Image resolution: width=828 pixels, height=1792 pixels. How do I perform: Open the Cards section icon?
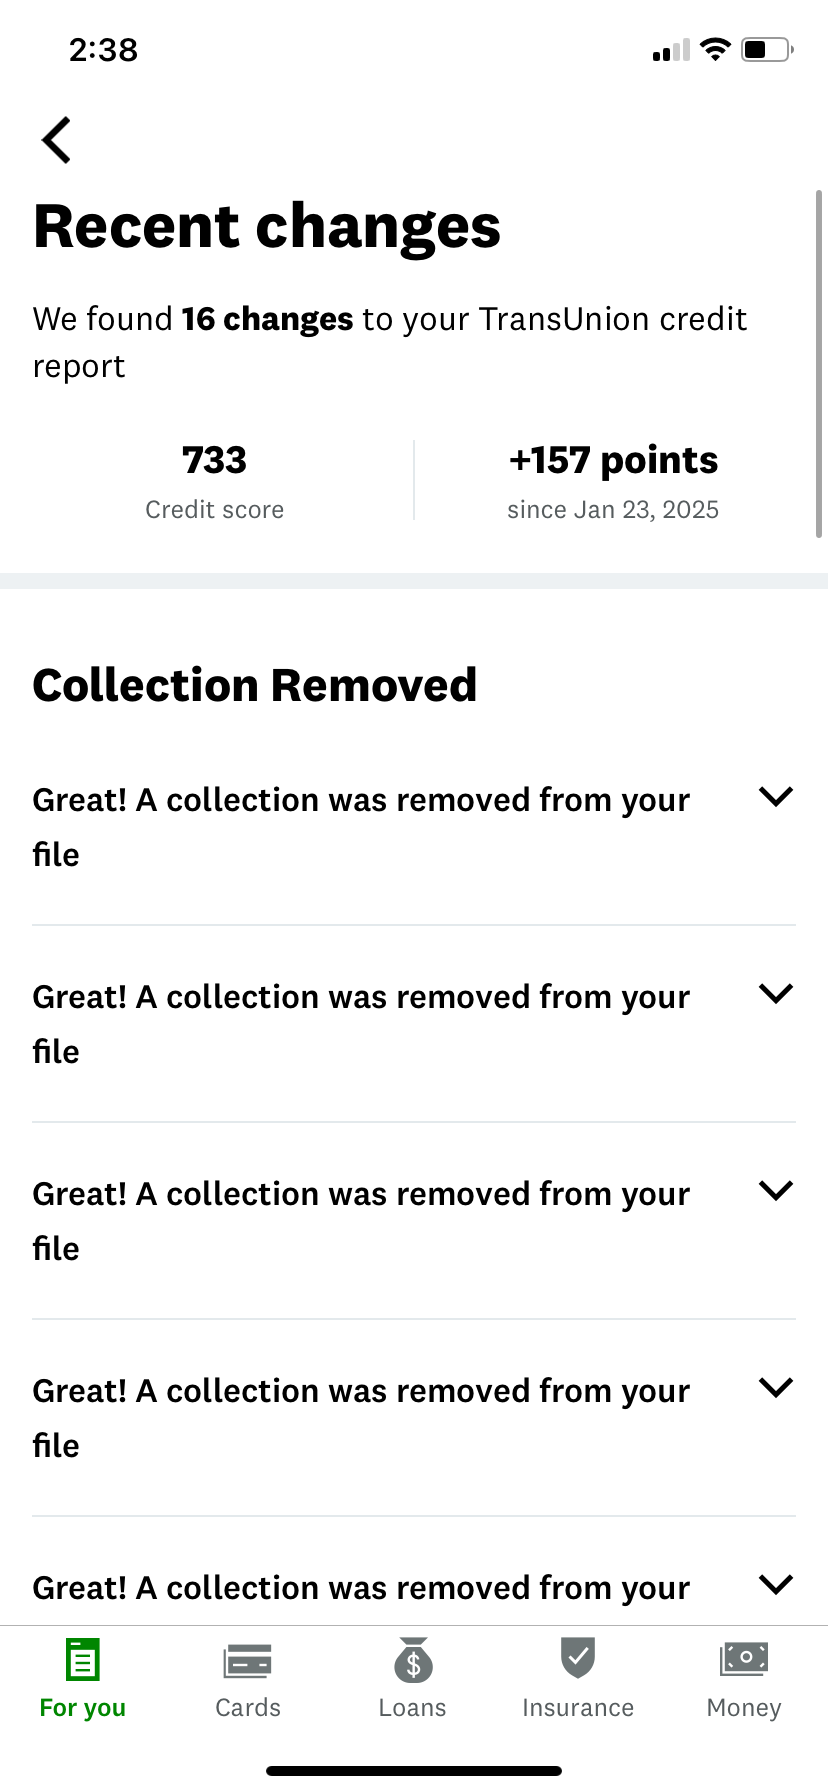[247, 1658]
